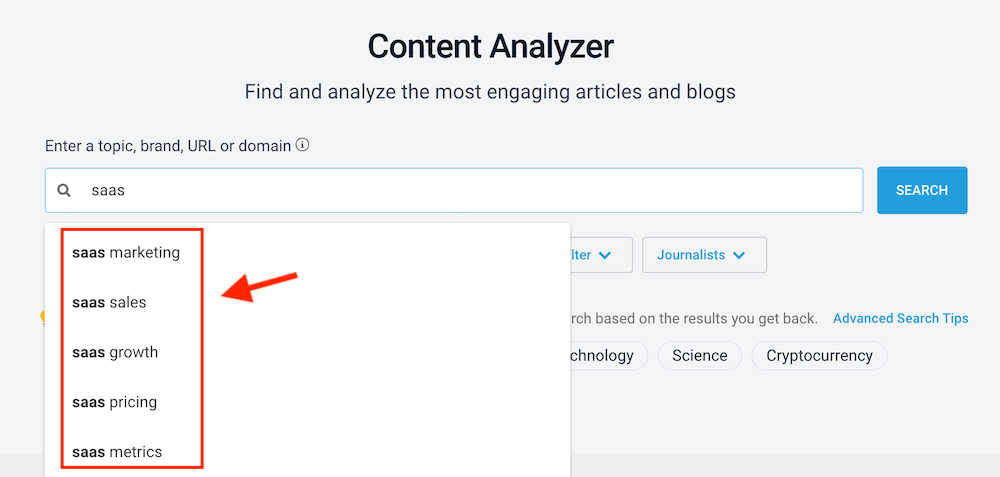Click the red annotation arrow pointing at suggestions
Image resolution: width=1000 pixels, height=477 pixels.
[259, 285]
